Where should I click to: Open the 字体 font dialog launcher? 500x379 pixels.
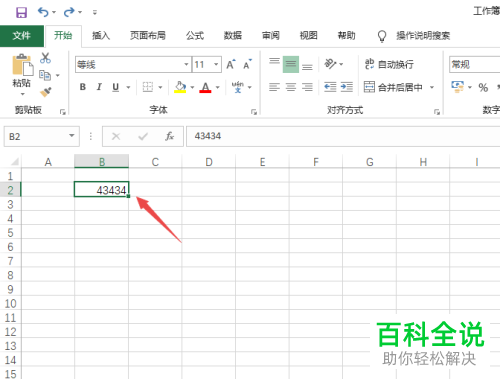pos(254,112)
